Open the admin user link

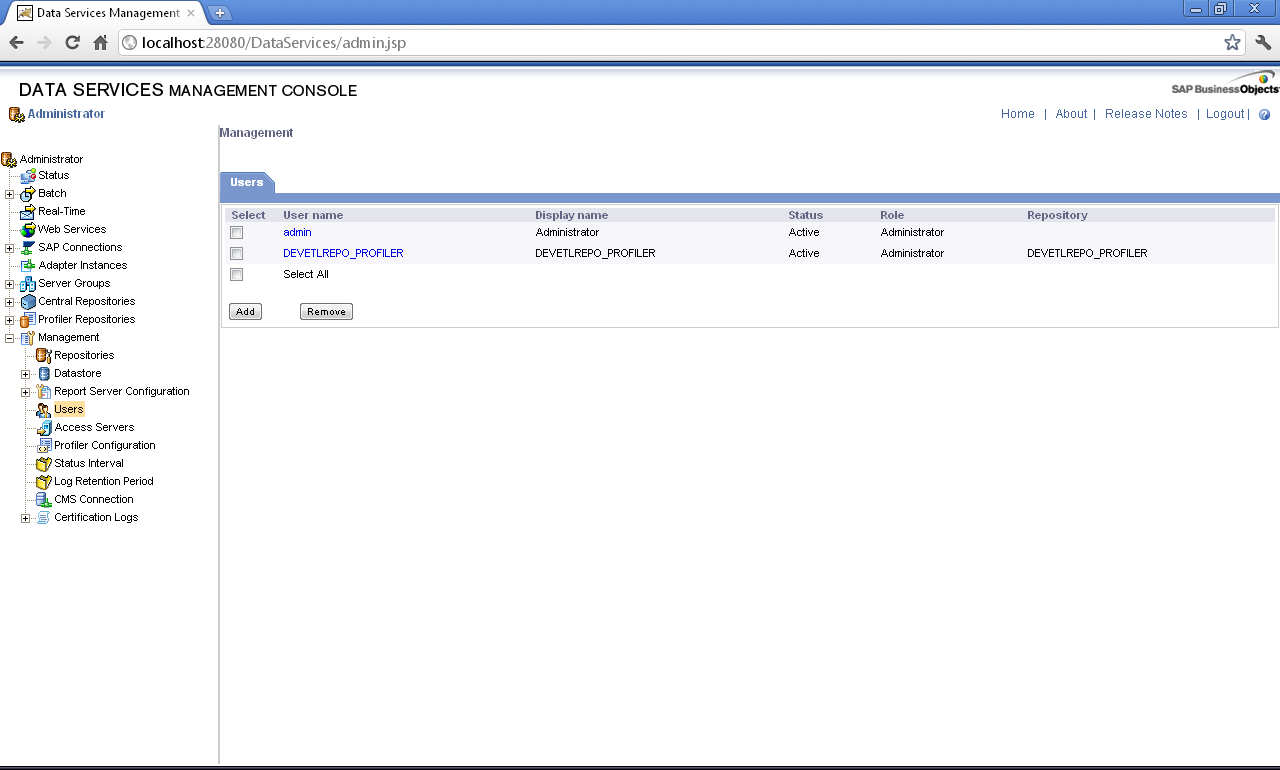point(297,232)
